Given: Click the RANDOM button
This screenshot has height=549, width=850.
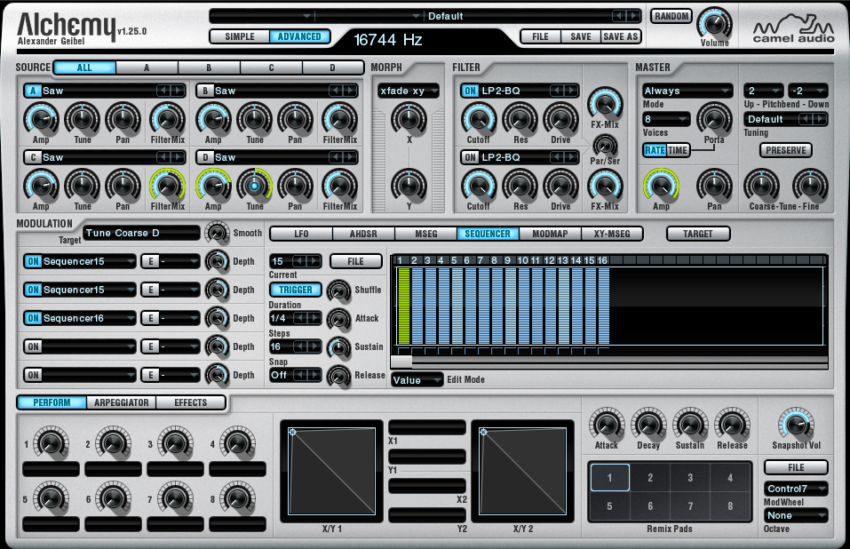Looking at the screenshot, I should click(671, 16).
